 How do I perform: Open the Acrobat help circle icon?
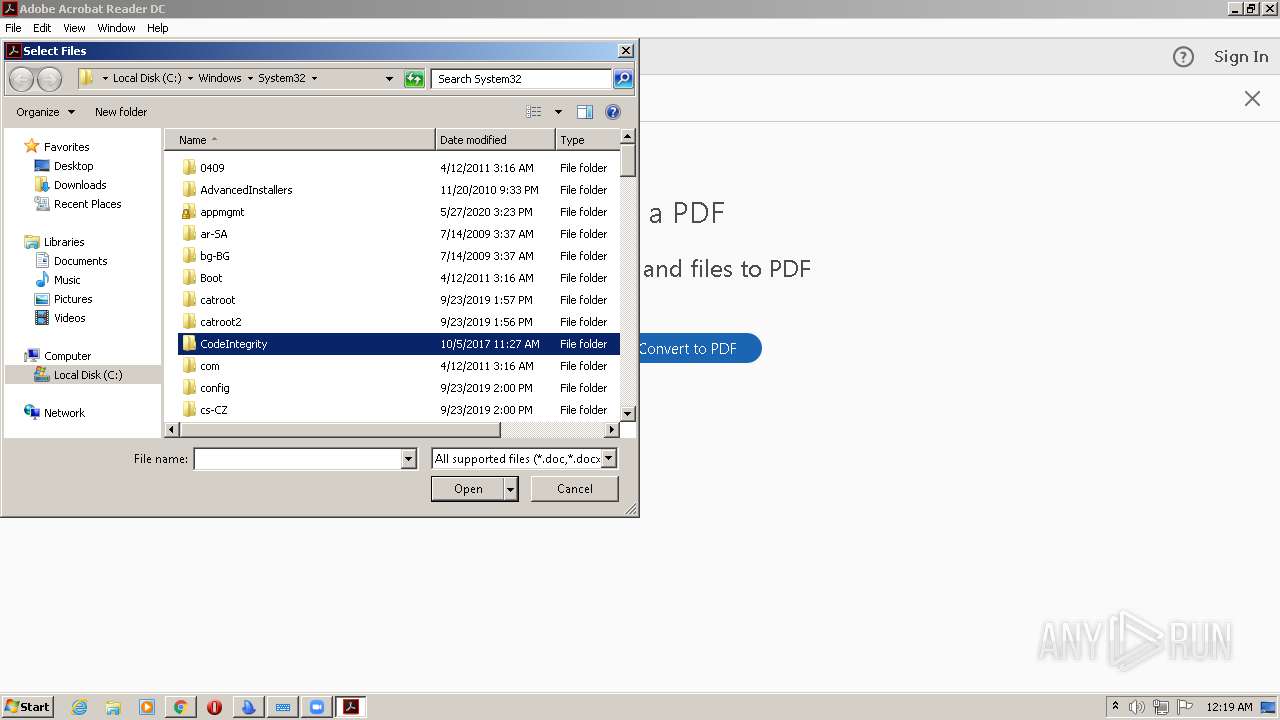tap(1183, 57)
